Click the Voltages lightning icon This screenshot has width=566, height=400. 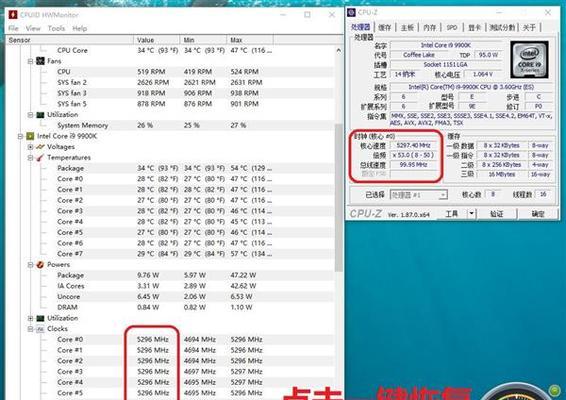click(x=40, y=147)
